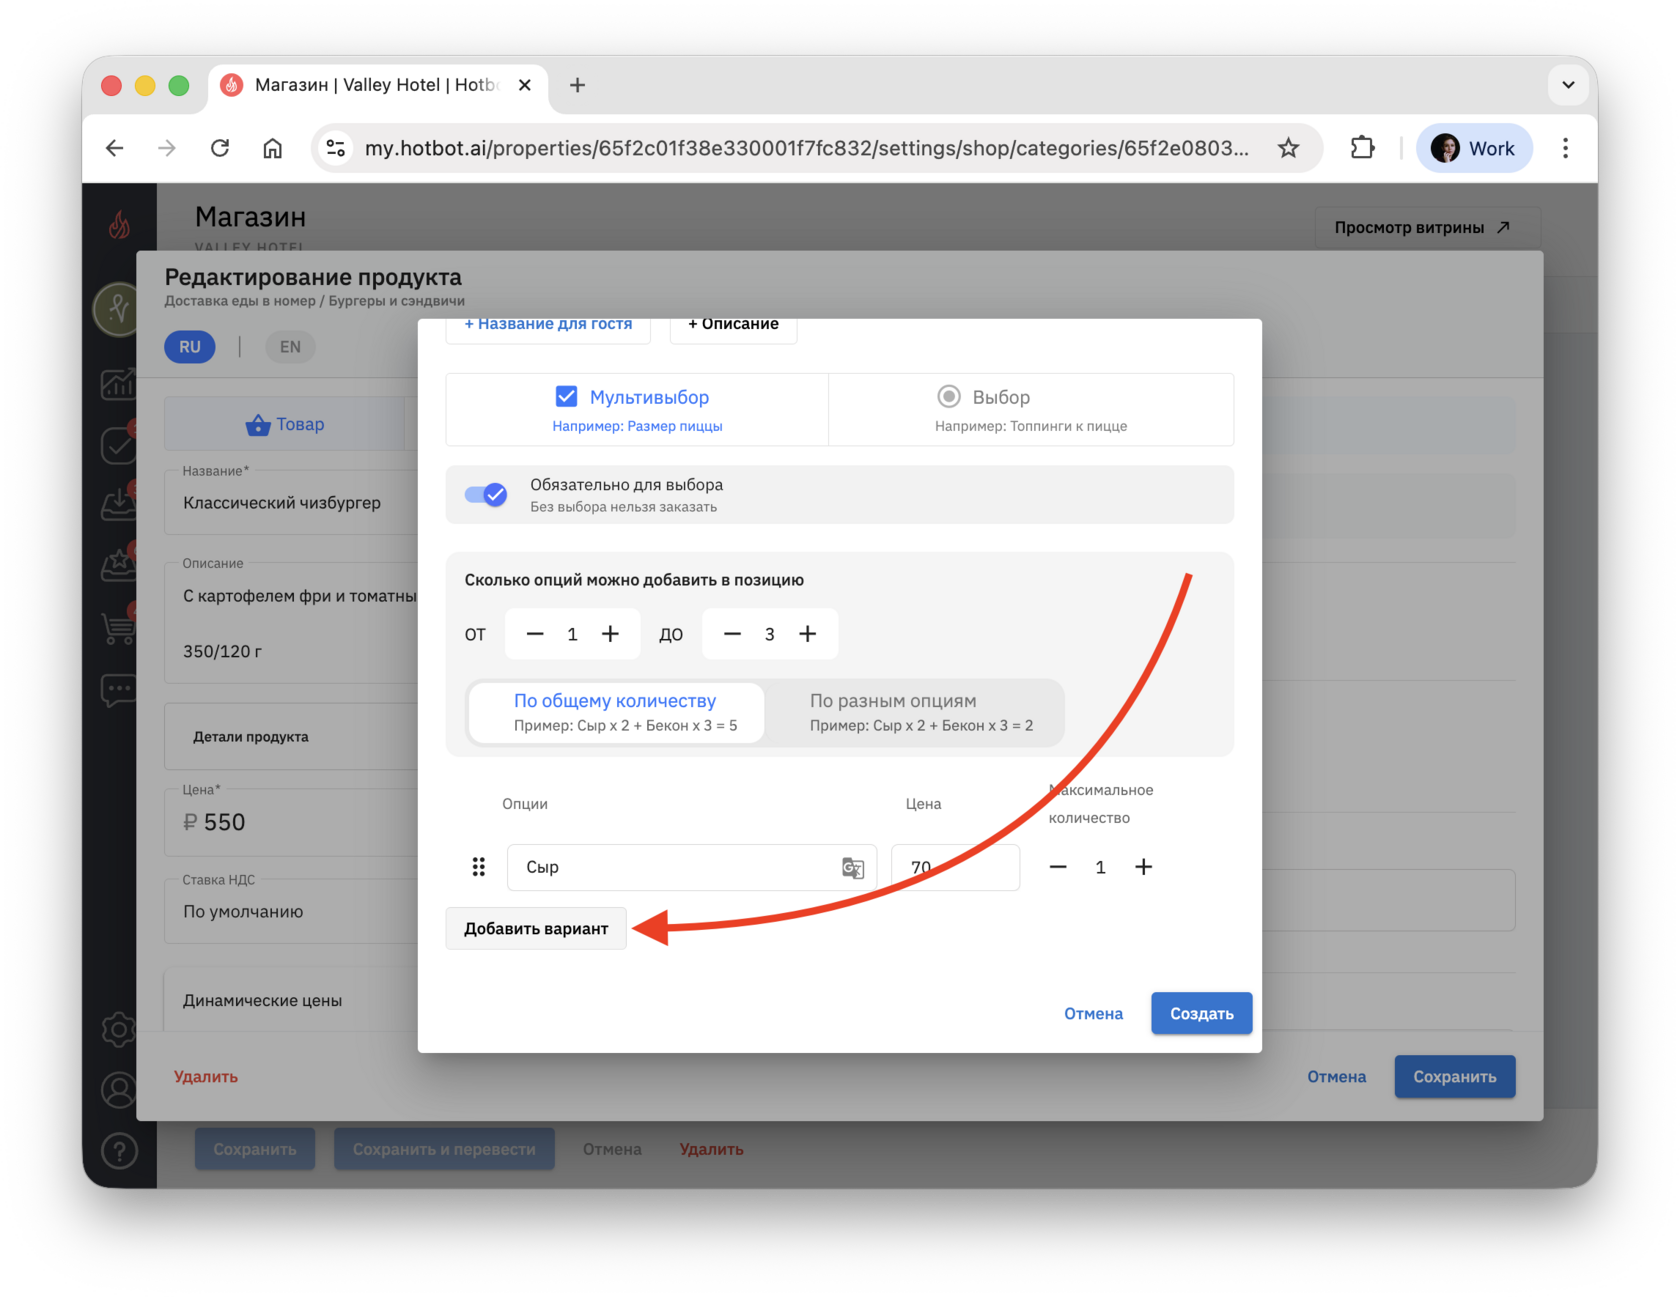Viewport: 1680px width, 1297px height.
Task: Expand the tab search dropdown chevron
Action: (x=1568, y=85)
